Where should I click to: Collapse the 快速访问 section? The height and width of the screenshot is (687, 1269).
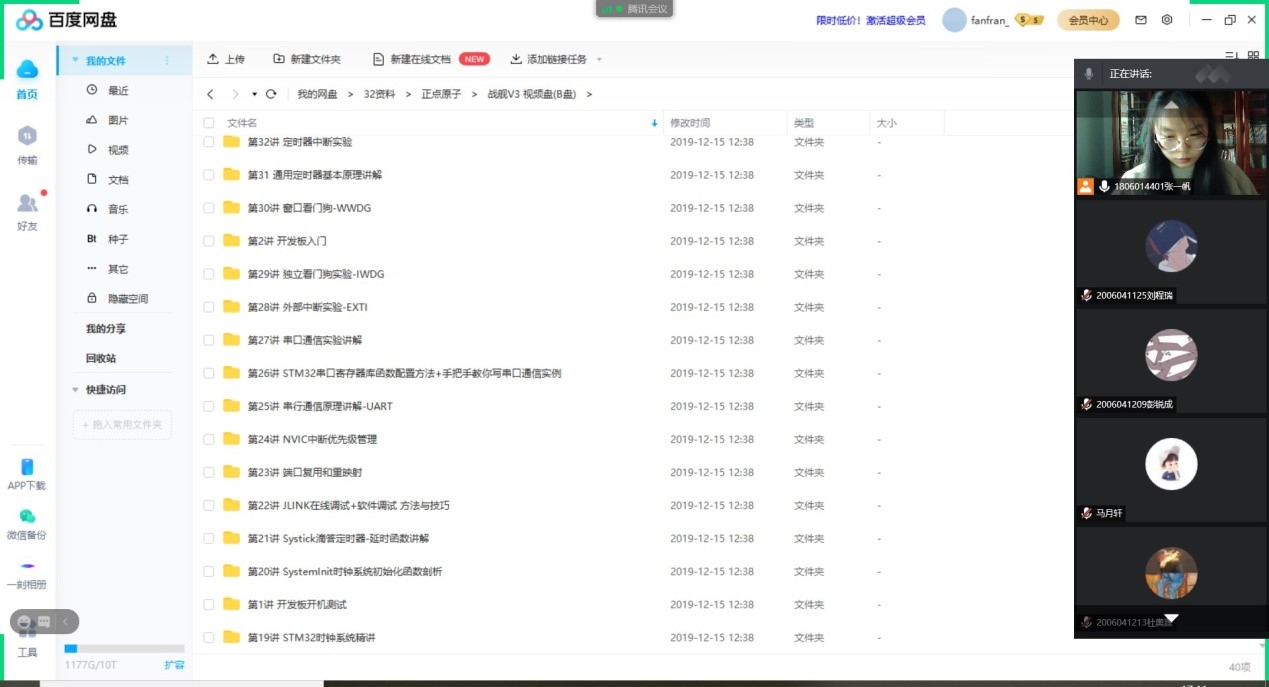pyautogui.click(x=74, y=389)
